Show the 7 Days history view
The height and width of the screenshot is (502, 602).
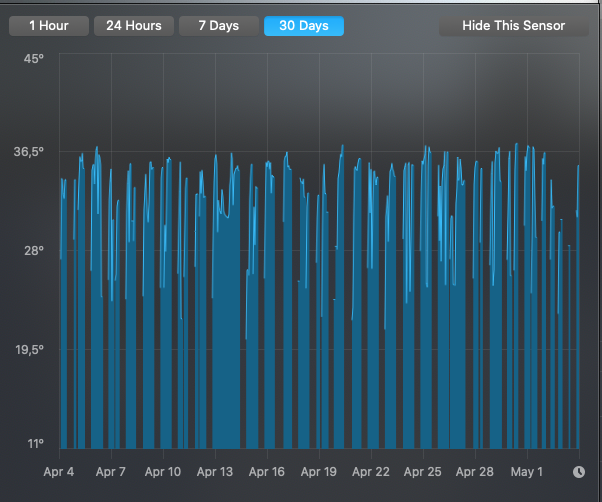[x=219, y=26]
